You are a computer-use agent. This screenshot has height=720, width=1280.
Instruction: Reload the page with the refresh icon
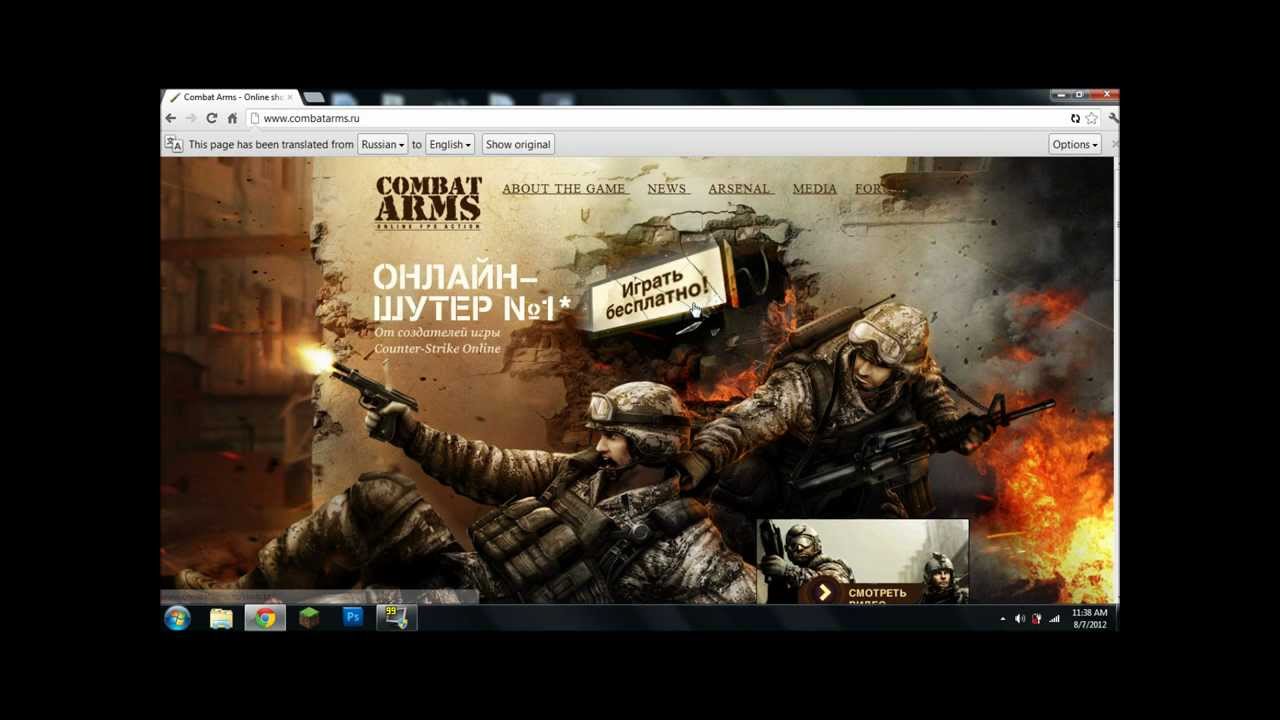(x=211, y=118)
